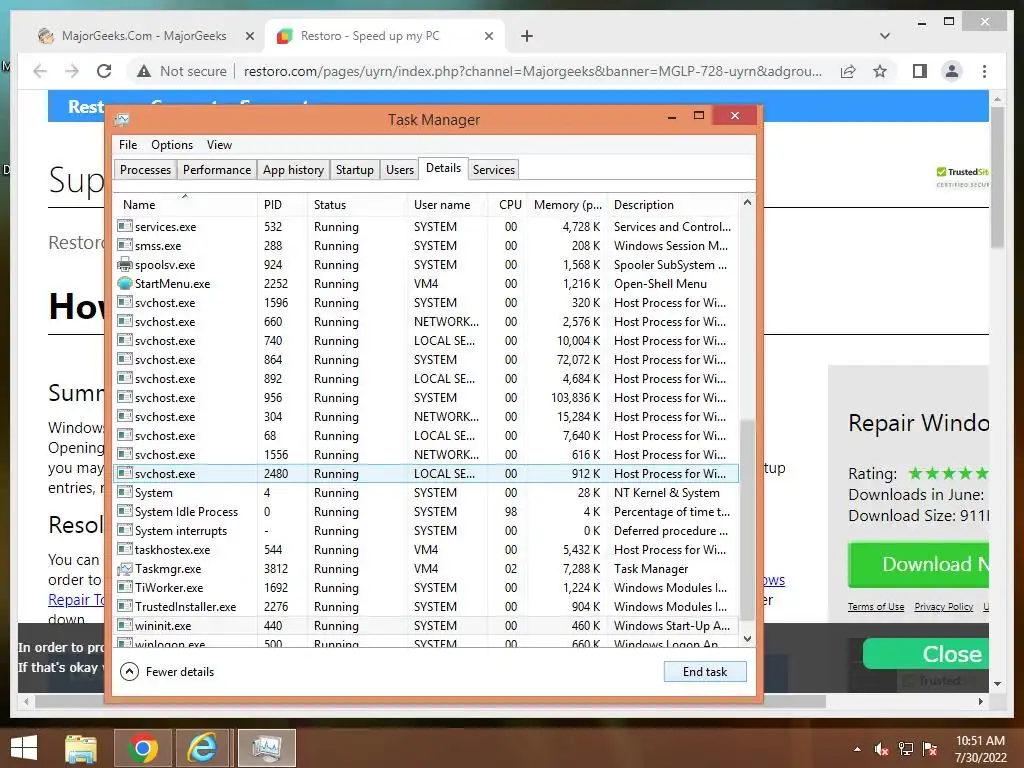Sort by PID column header
The height and width of the screenshot is (768, 1024).
[282, 204]
